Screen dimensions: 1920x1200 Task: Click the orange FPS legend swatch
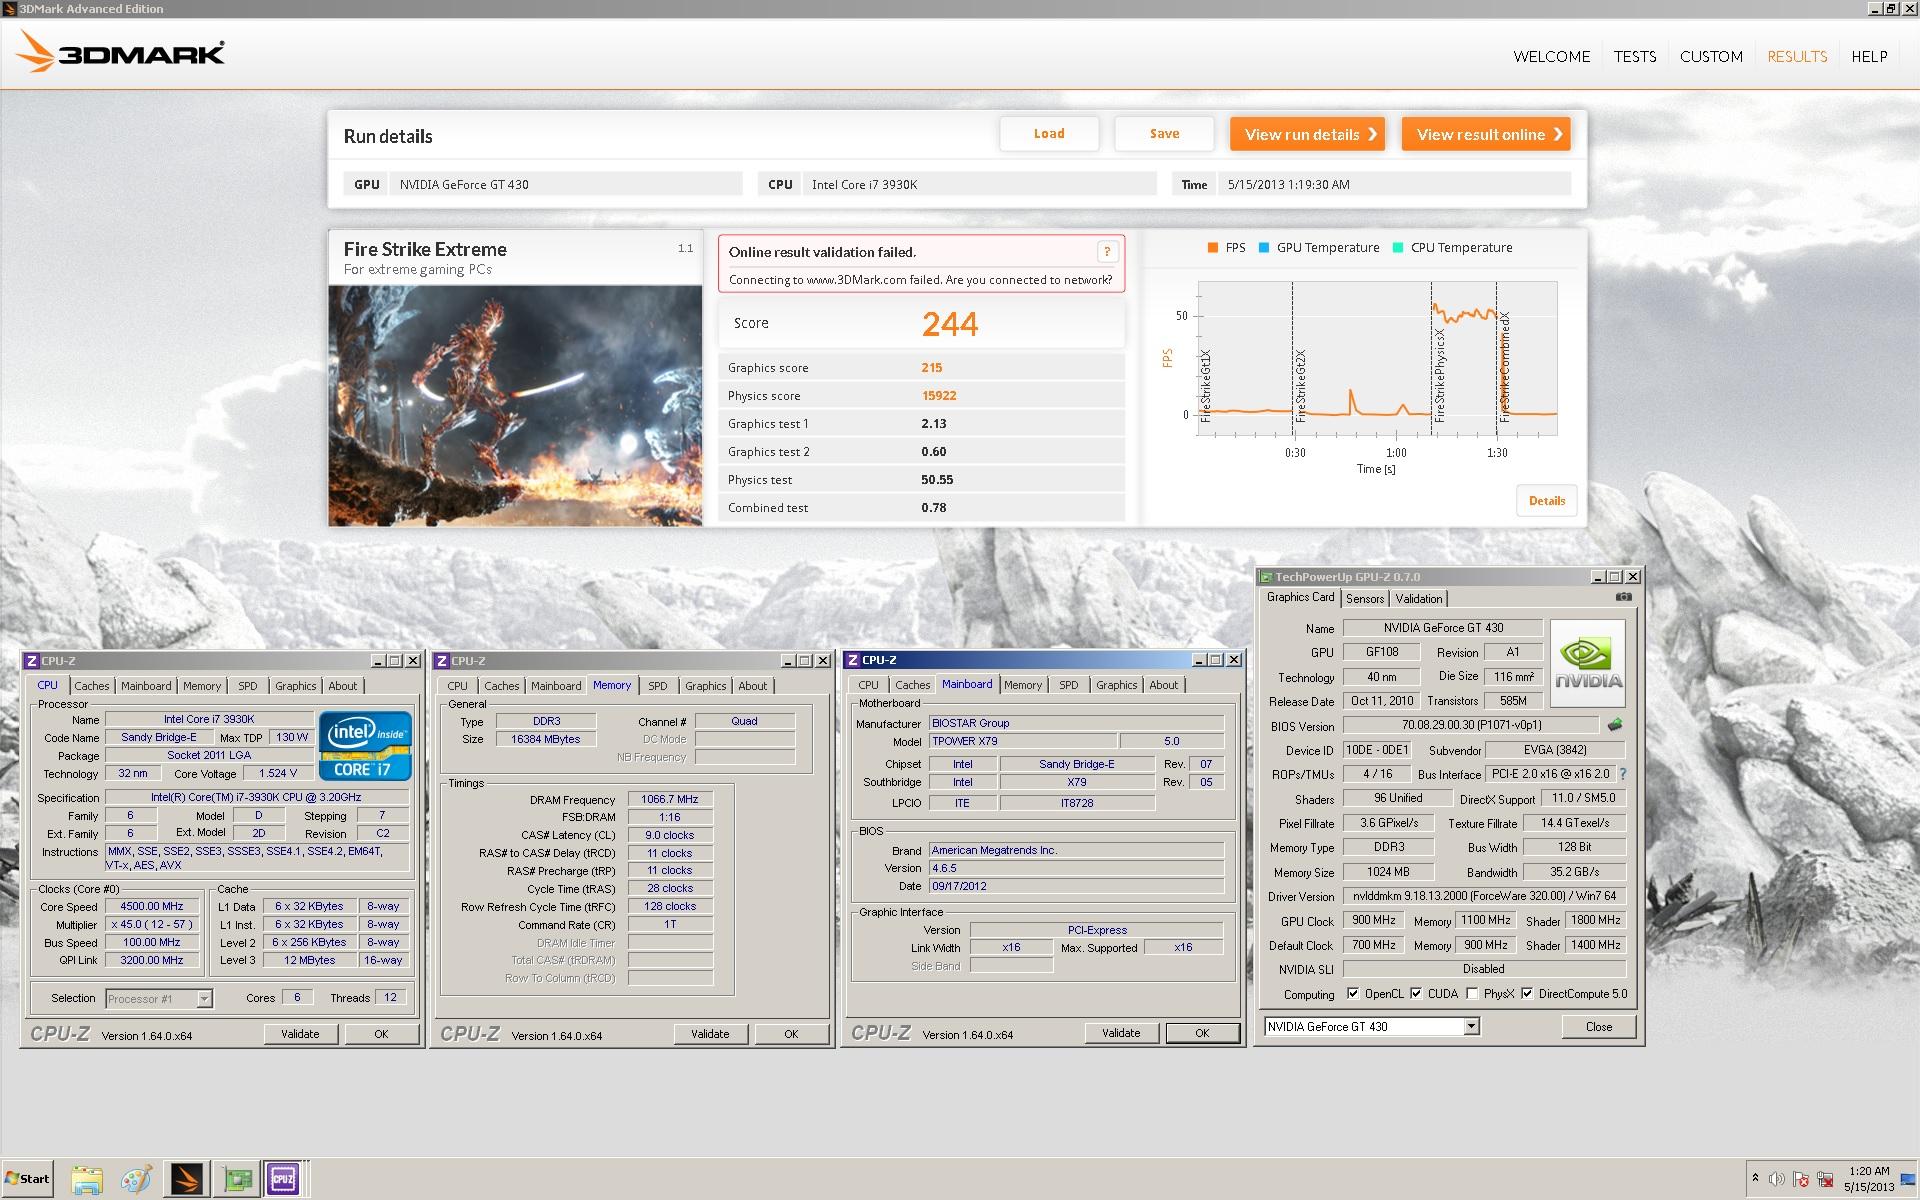click(x=1212, y=248)
